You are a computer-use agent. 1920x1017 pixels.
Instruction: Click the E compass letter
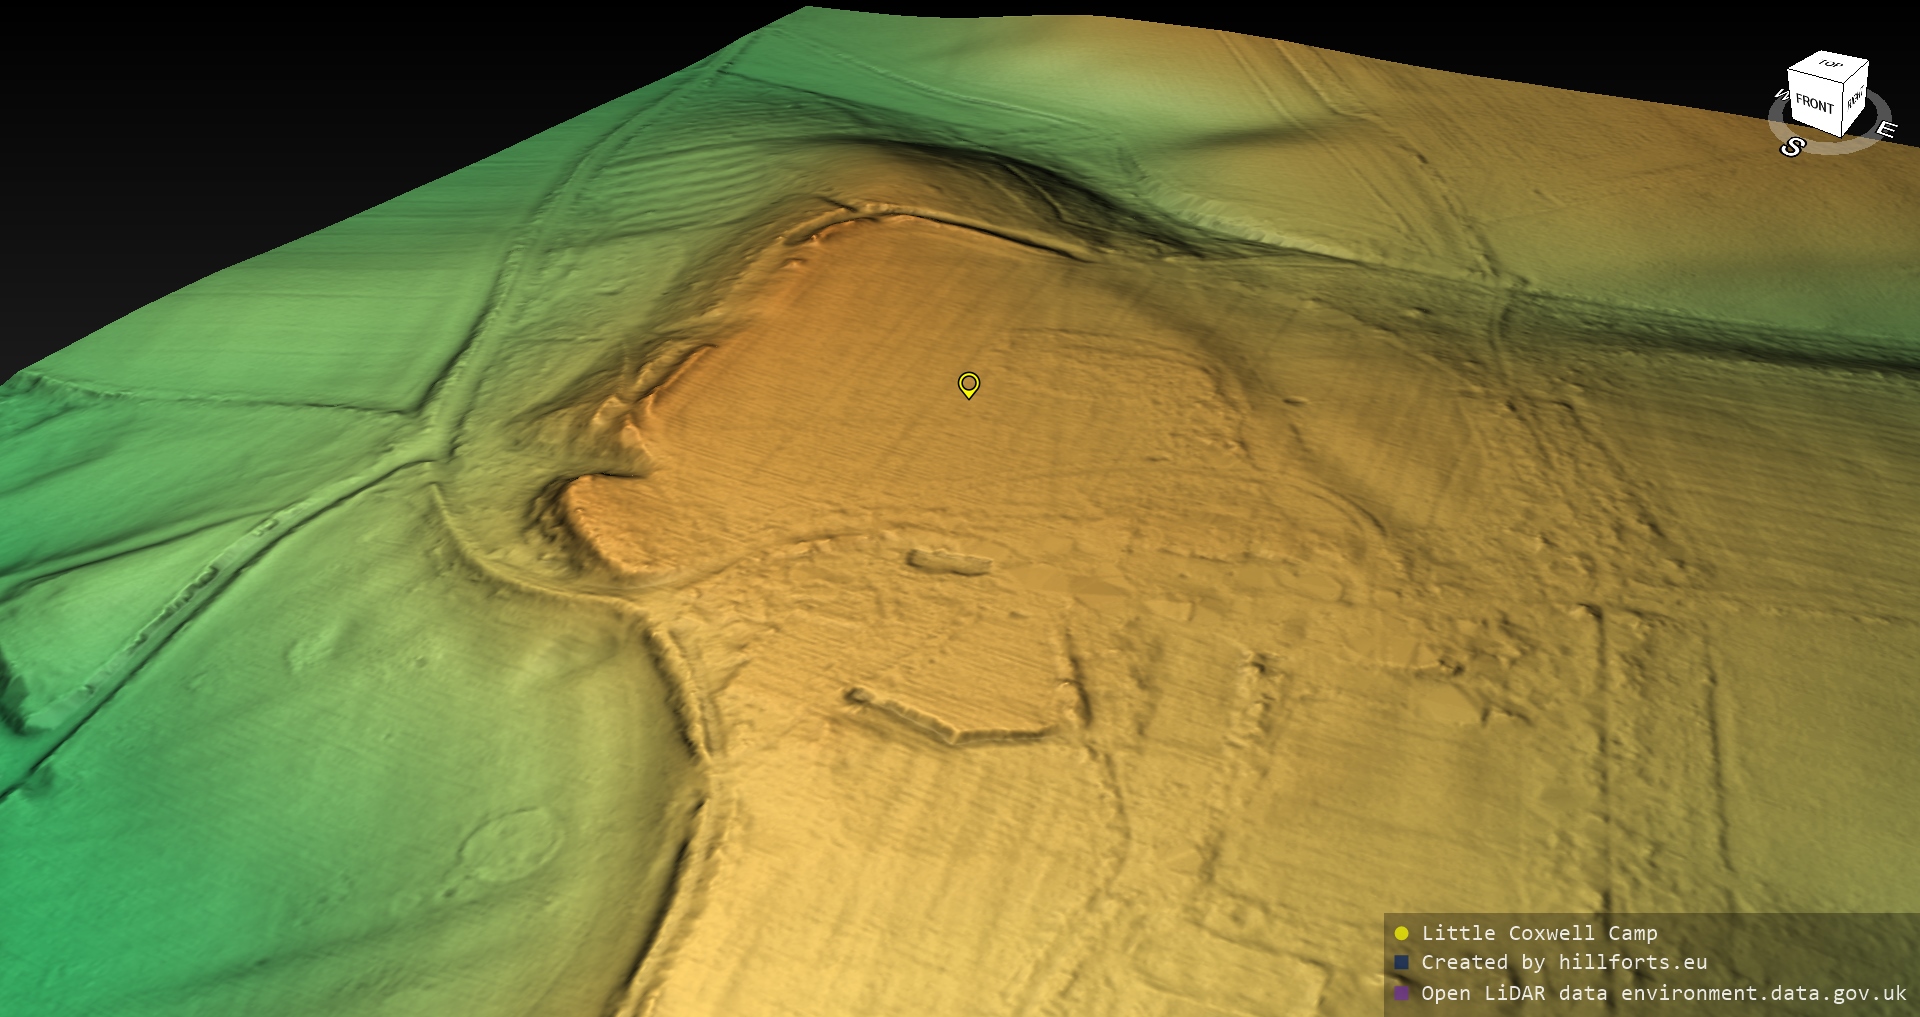[1886, 129]
